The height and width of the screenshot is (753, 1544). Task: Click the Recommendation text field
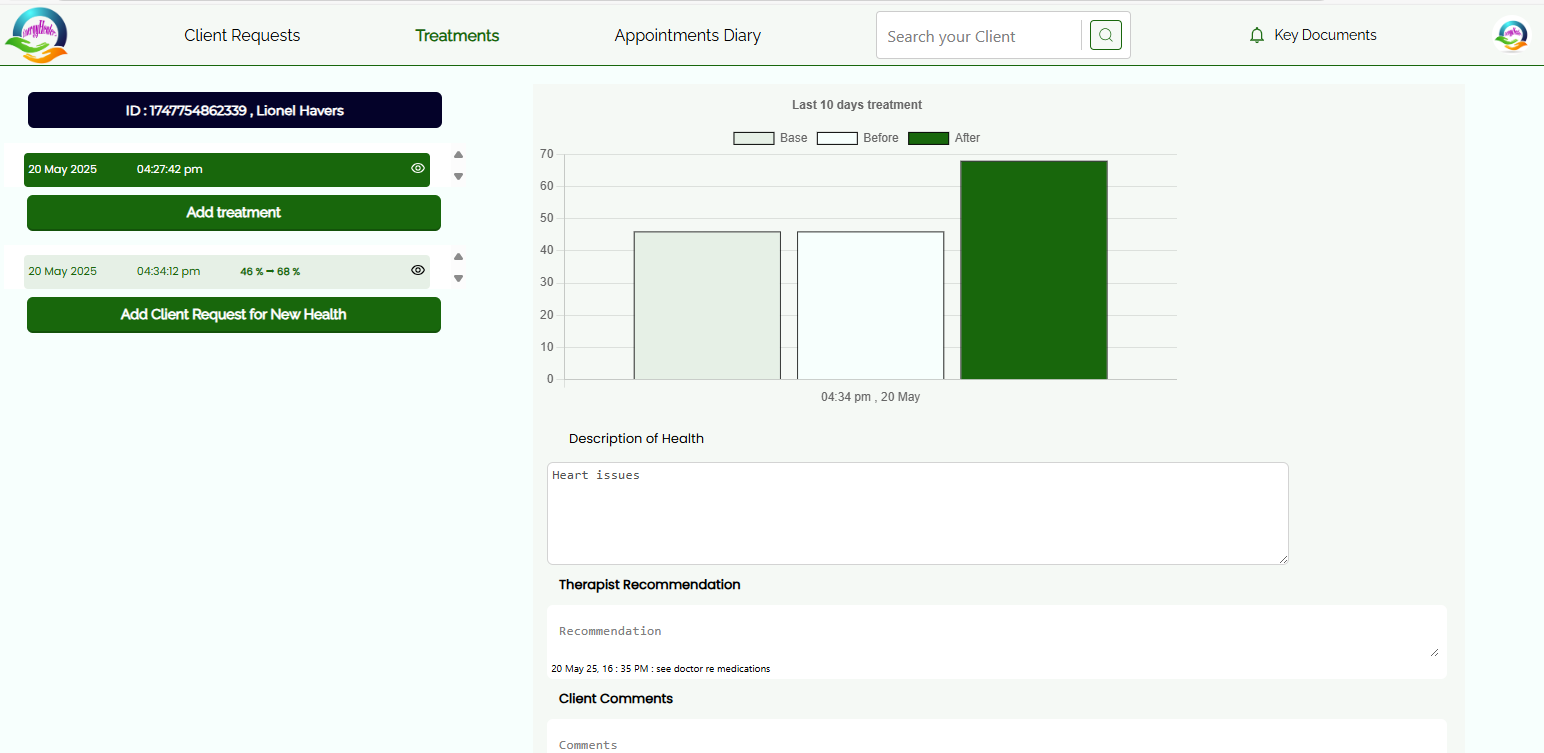pyautogui.click(x=997, y=632)
